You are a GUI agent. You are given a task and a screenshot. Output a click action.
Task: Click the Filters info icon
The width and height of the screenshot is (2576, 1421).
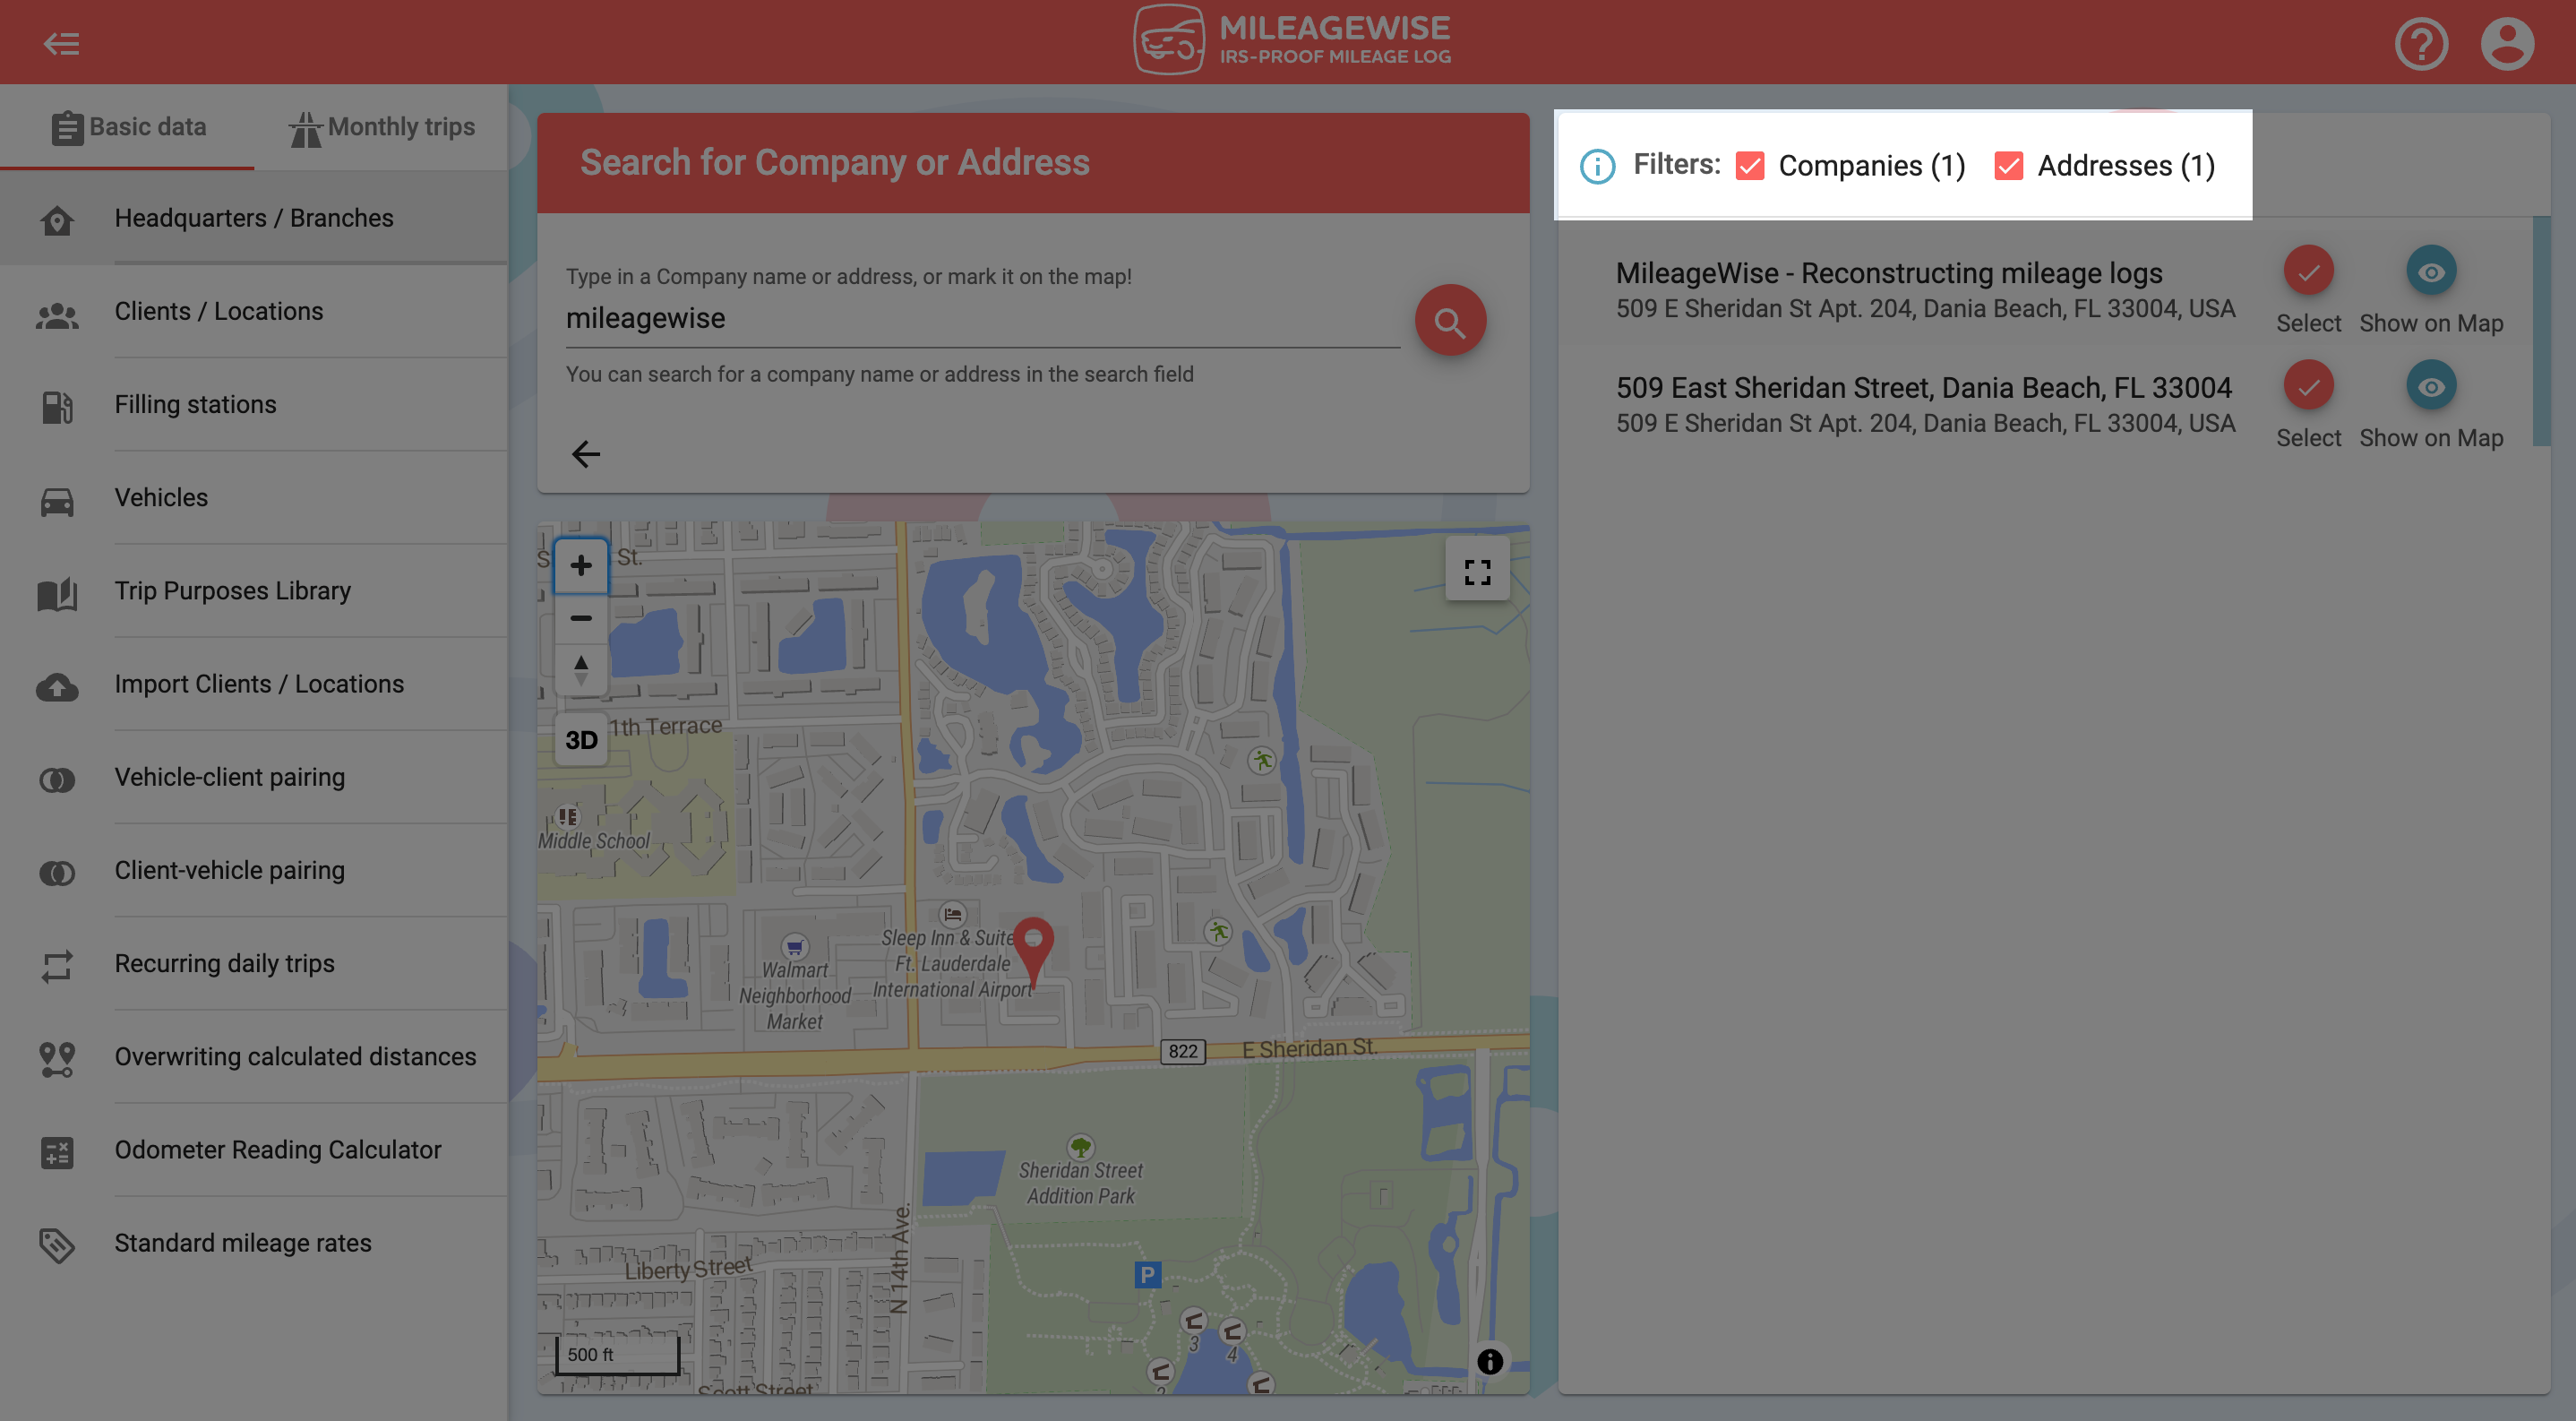pyautogui.click(x=1597, y=166)
